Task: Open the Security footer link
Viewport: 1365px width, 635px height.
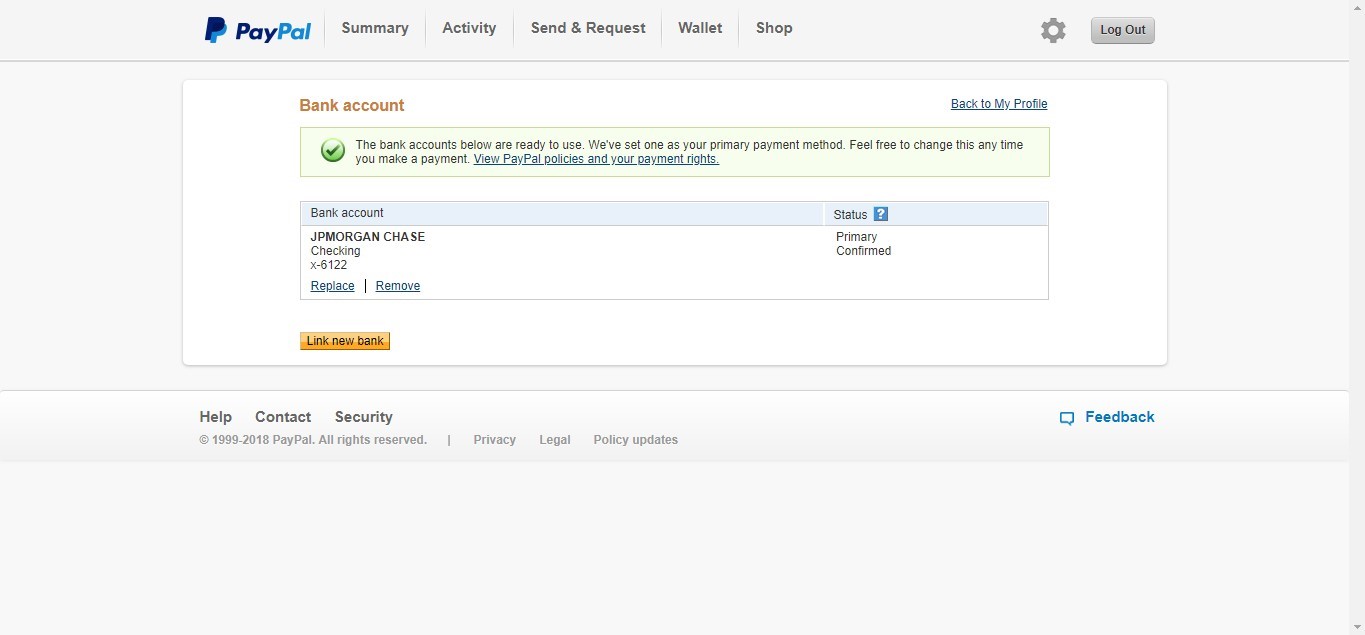Action: (363, 417)
